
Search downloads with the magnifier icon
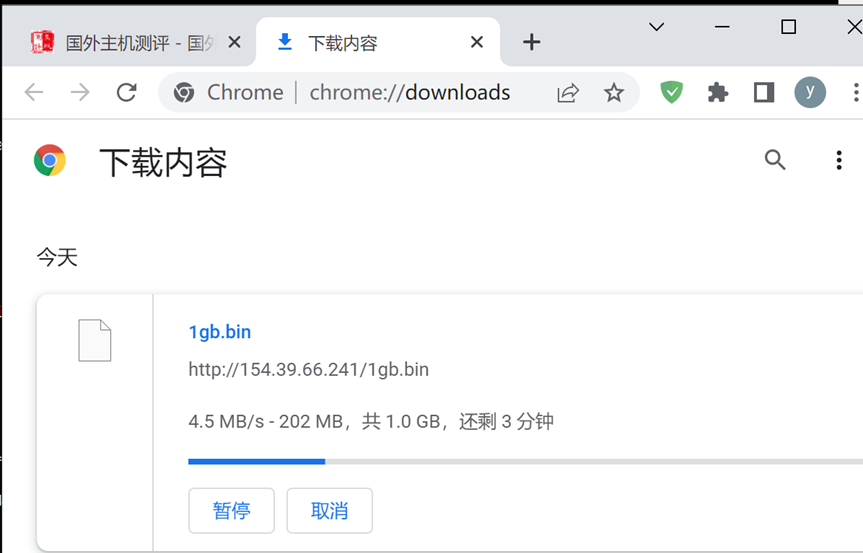(x=775, y=160)
